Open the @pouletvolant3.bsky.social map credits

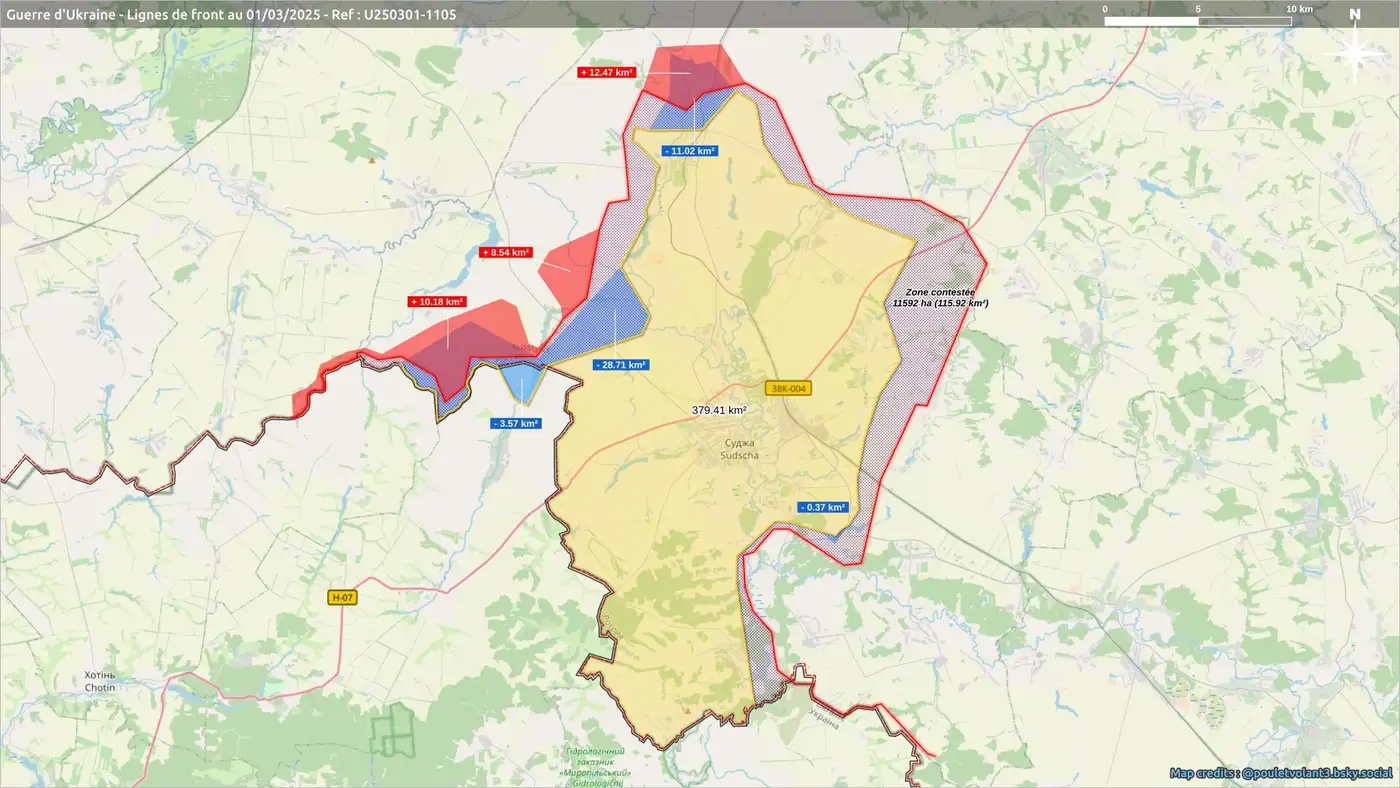click(x=1281, y=773)
